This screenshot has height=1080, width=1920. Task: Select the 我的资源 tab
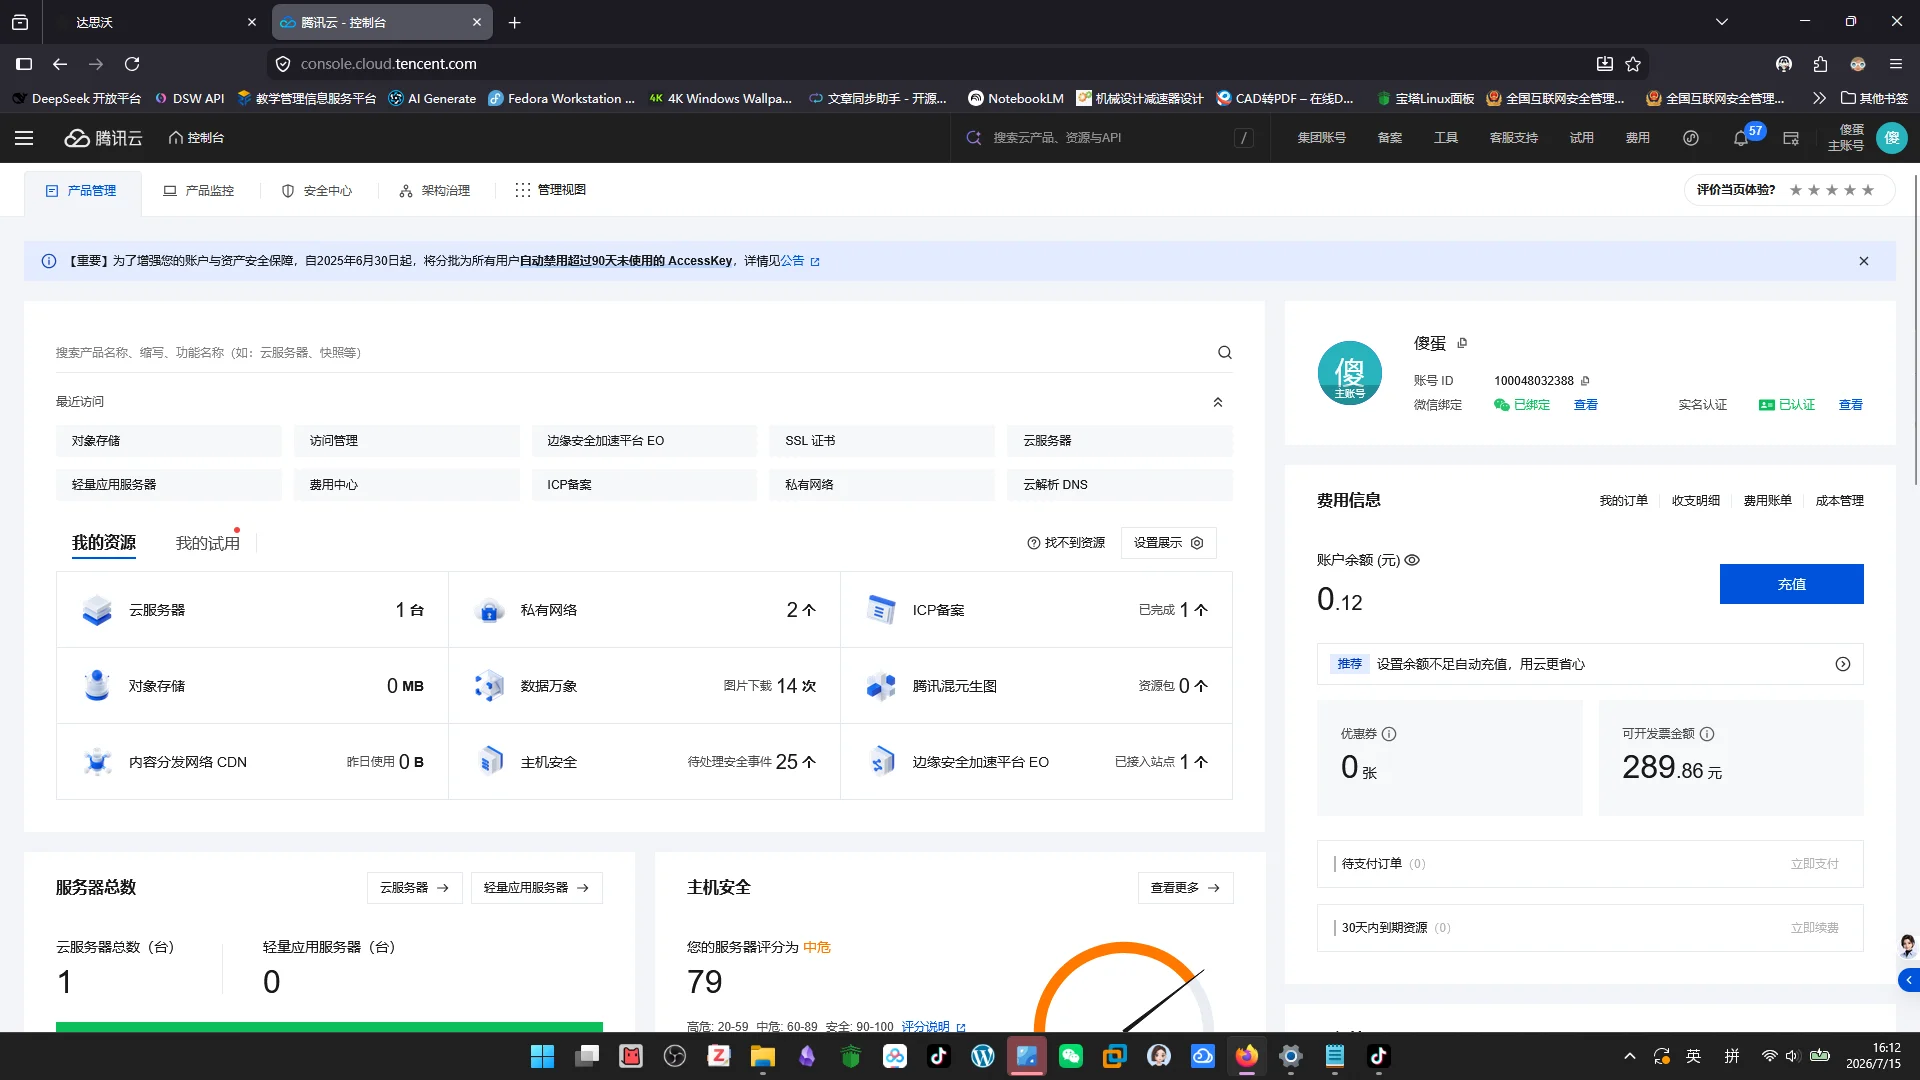[104, 543]
